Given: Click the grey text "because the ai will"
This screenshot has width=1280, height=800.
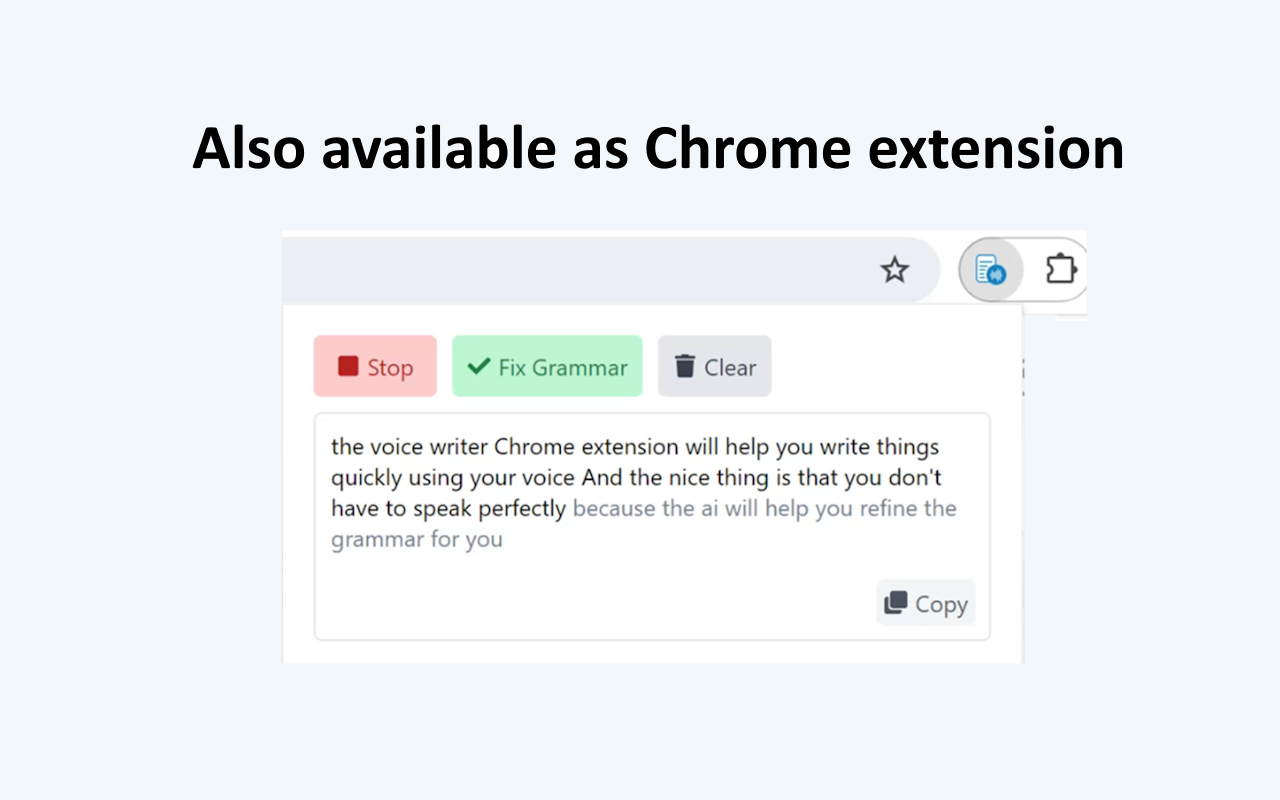Looking at the screenshot, I should pyautogui.click(x=660, y=508).
